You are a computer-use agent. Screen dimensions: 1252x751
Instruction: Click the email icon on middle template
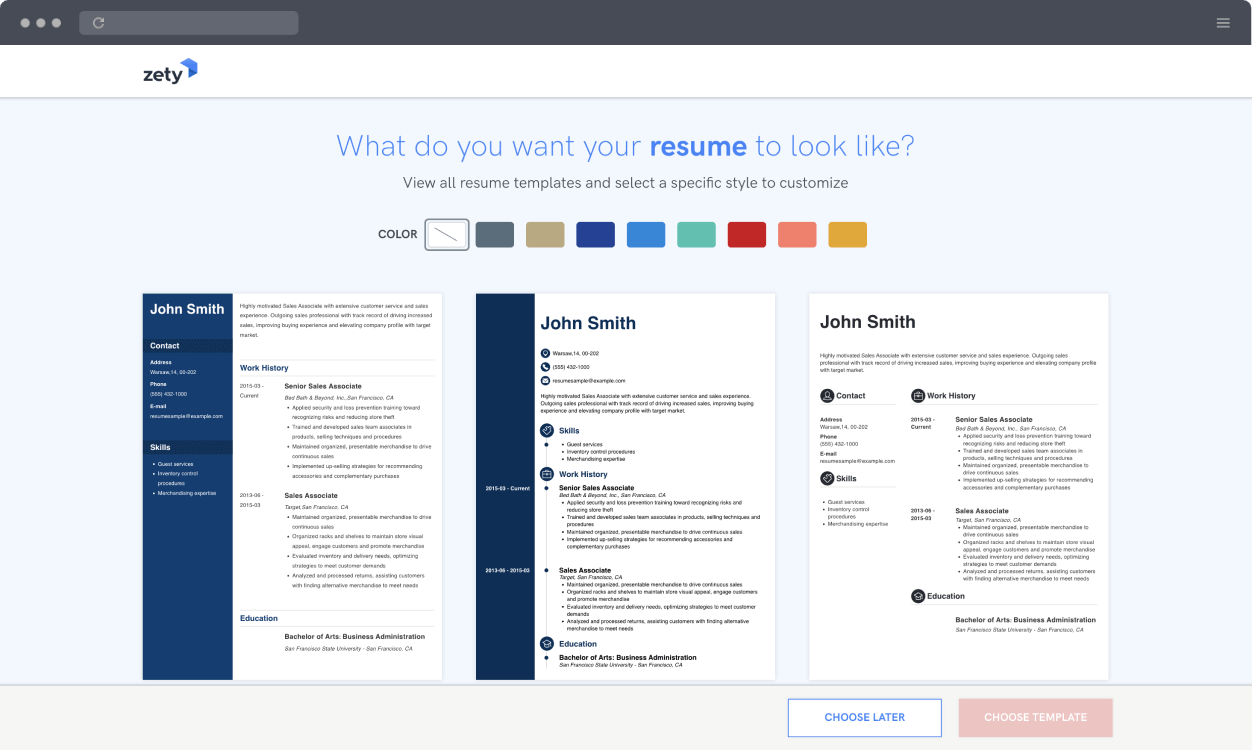(x=545, y=381)
